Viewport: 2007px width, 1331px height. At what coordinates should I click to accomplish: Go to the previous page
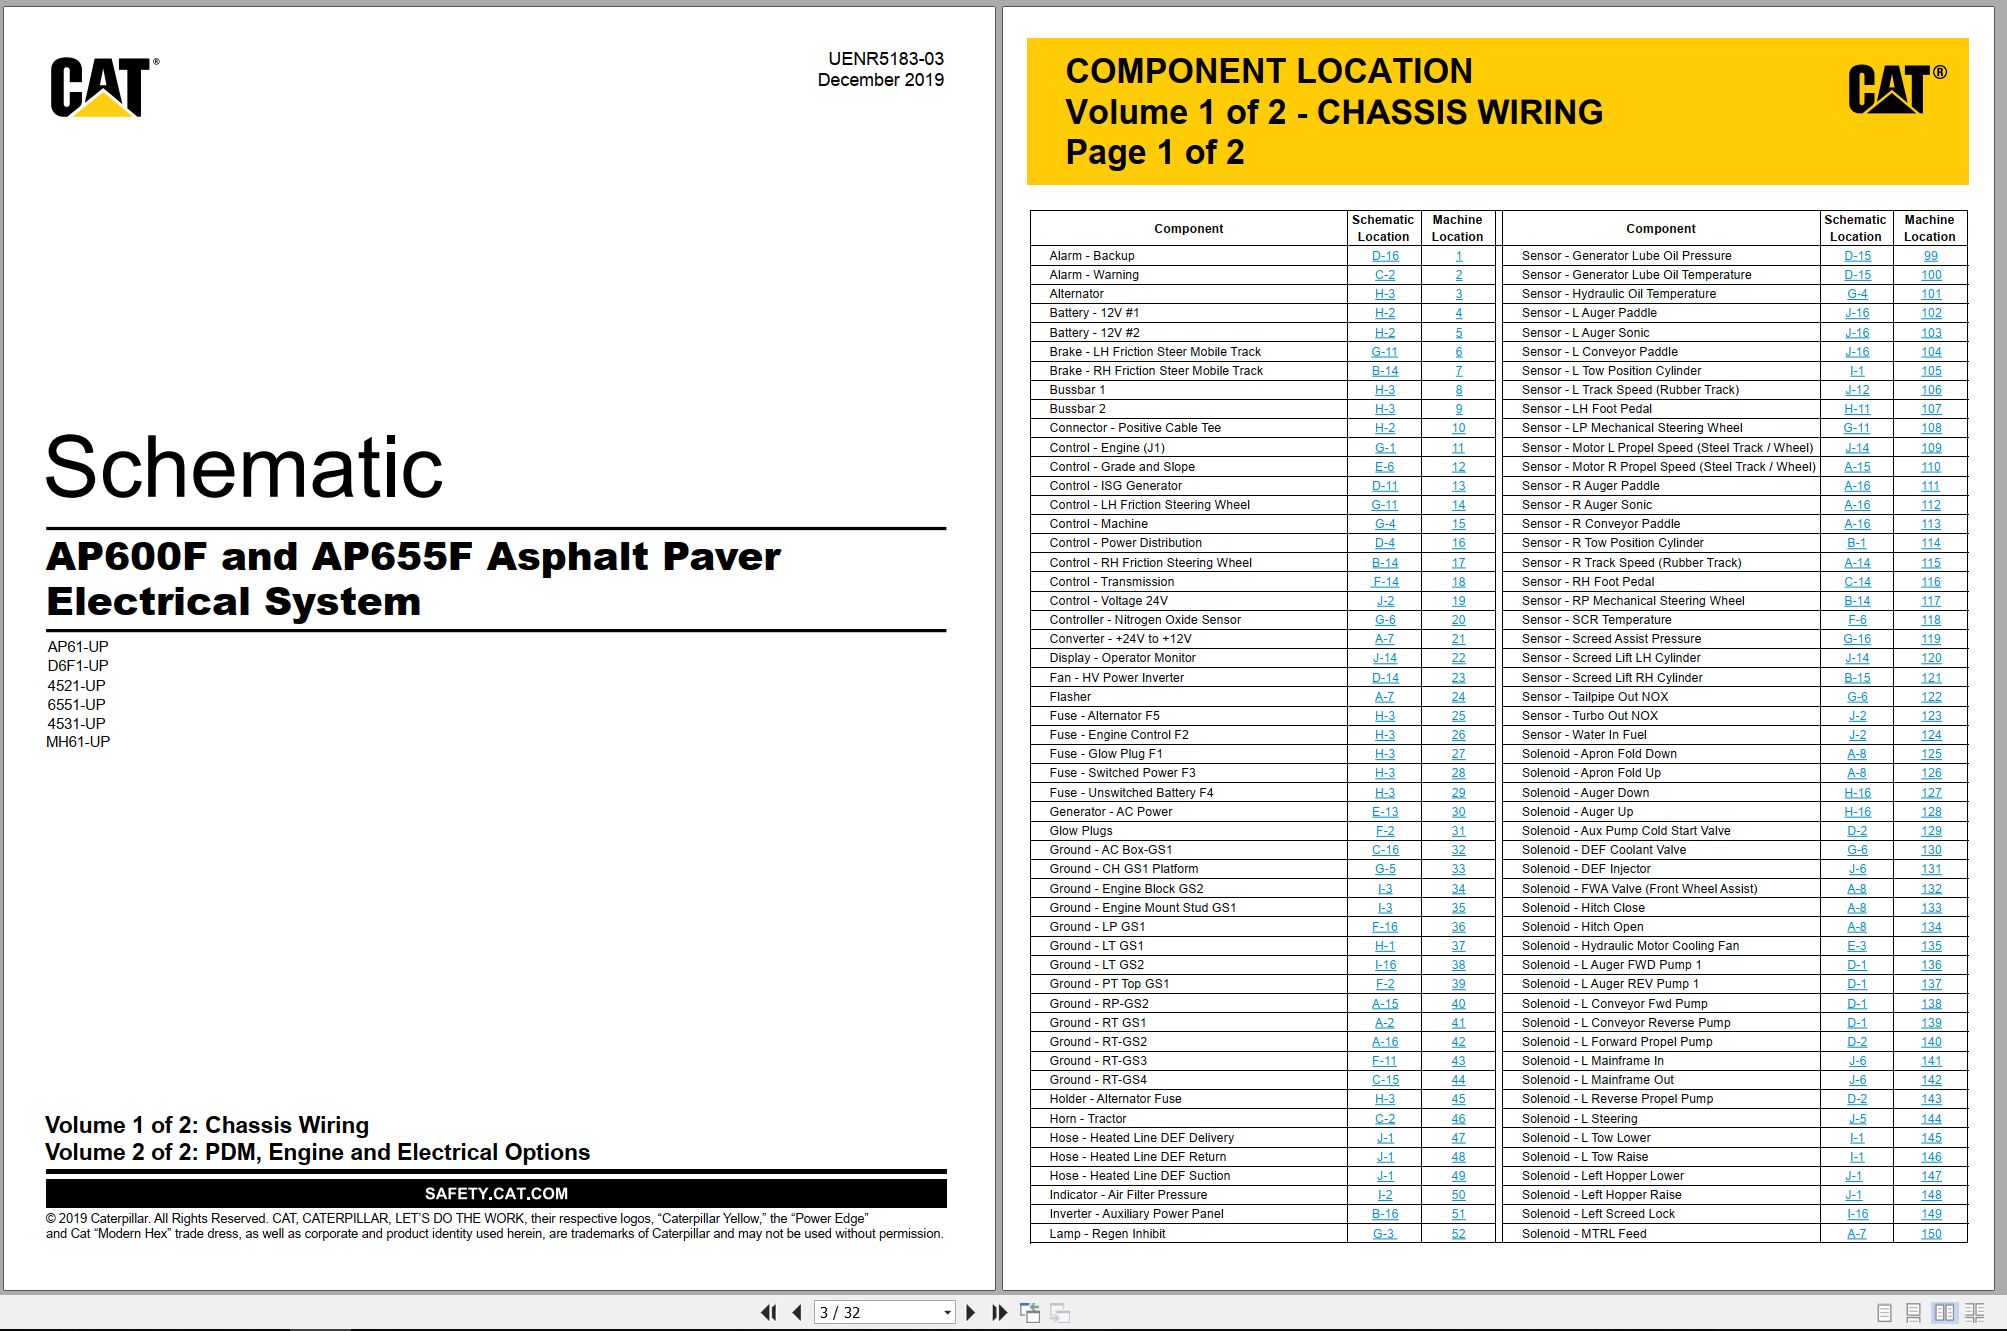point(797,1312)
